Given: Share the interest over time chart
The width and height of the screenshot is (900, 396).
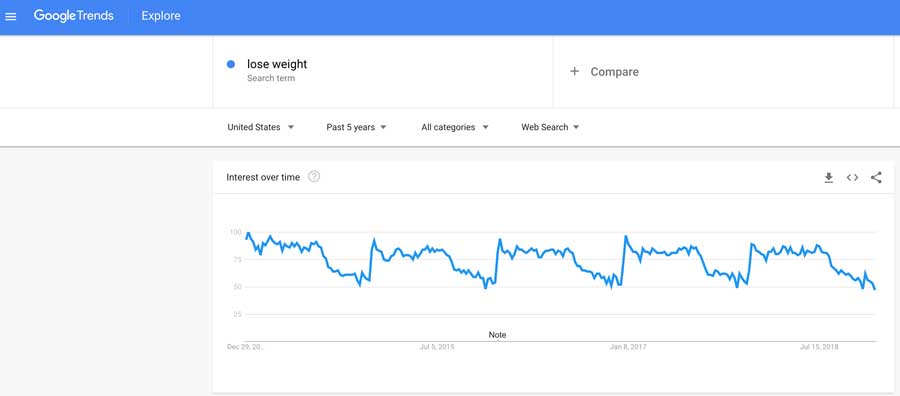Looking at the screenshot, I should click(876, 178).
